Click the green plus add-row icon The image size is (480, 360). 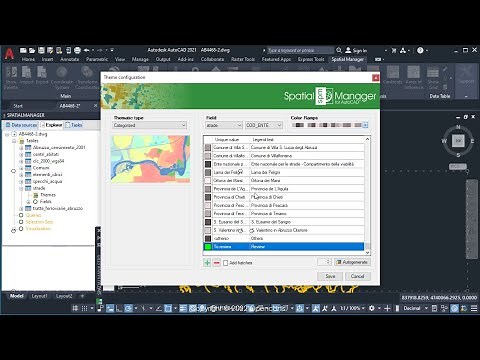click(207, 263)
